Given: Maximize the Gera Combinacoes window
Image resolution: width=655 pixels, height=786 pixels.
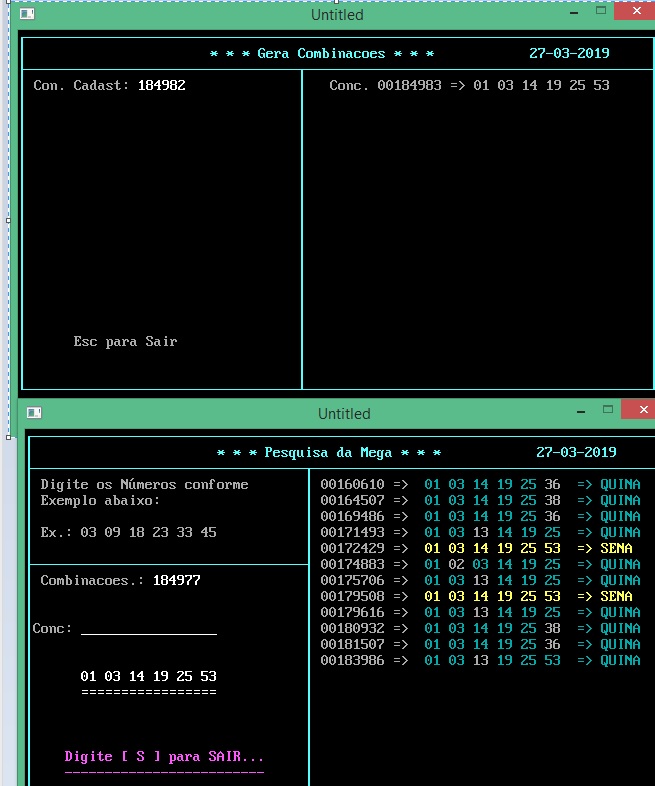Looking at the screenshot, I should click(x=601, y=11).
